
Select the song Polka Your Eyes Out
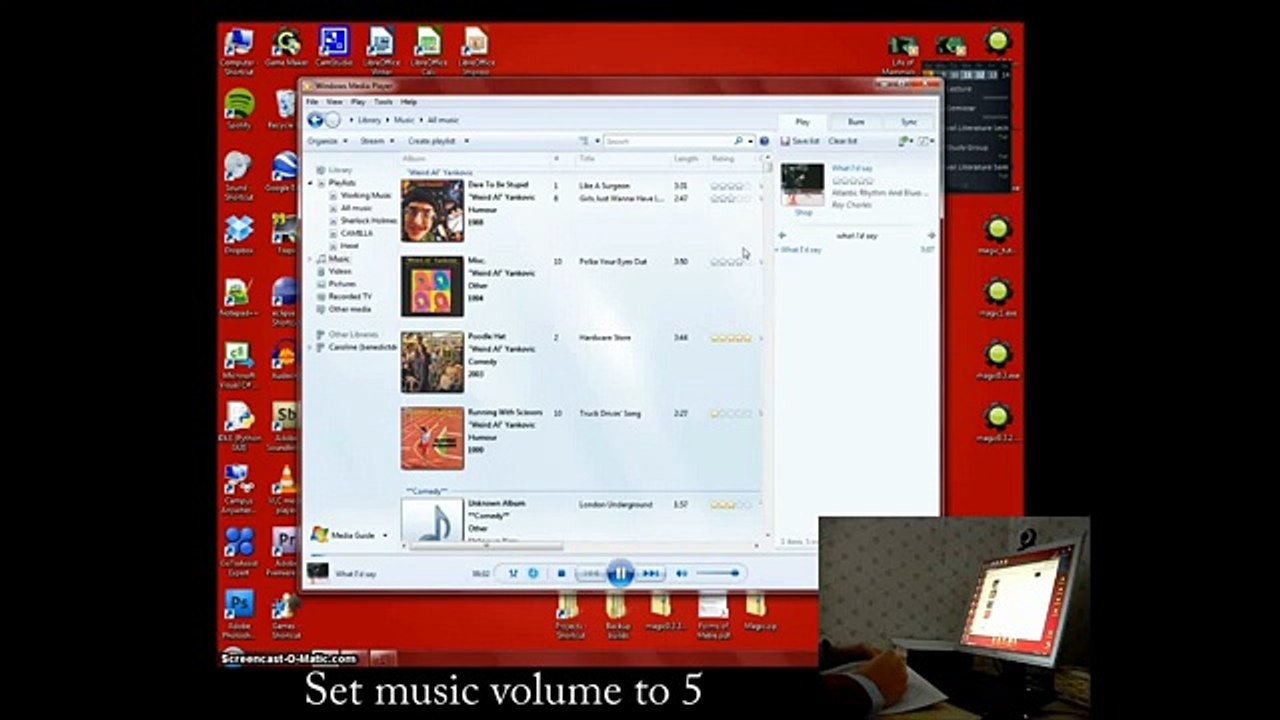click(x=613, y=262)
